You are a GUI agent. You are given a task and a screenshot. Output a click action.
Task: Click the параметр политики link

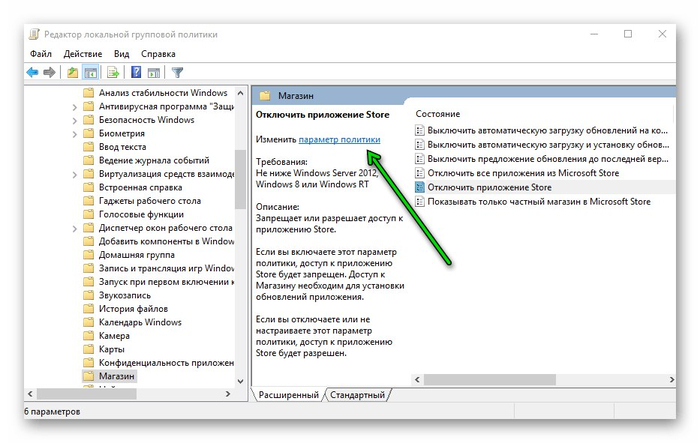[339, 141]
